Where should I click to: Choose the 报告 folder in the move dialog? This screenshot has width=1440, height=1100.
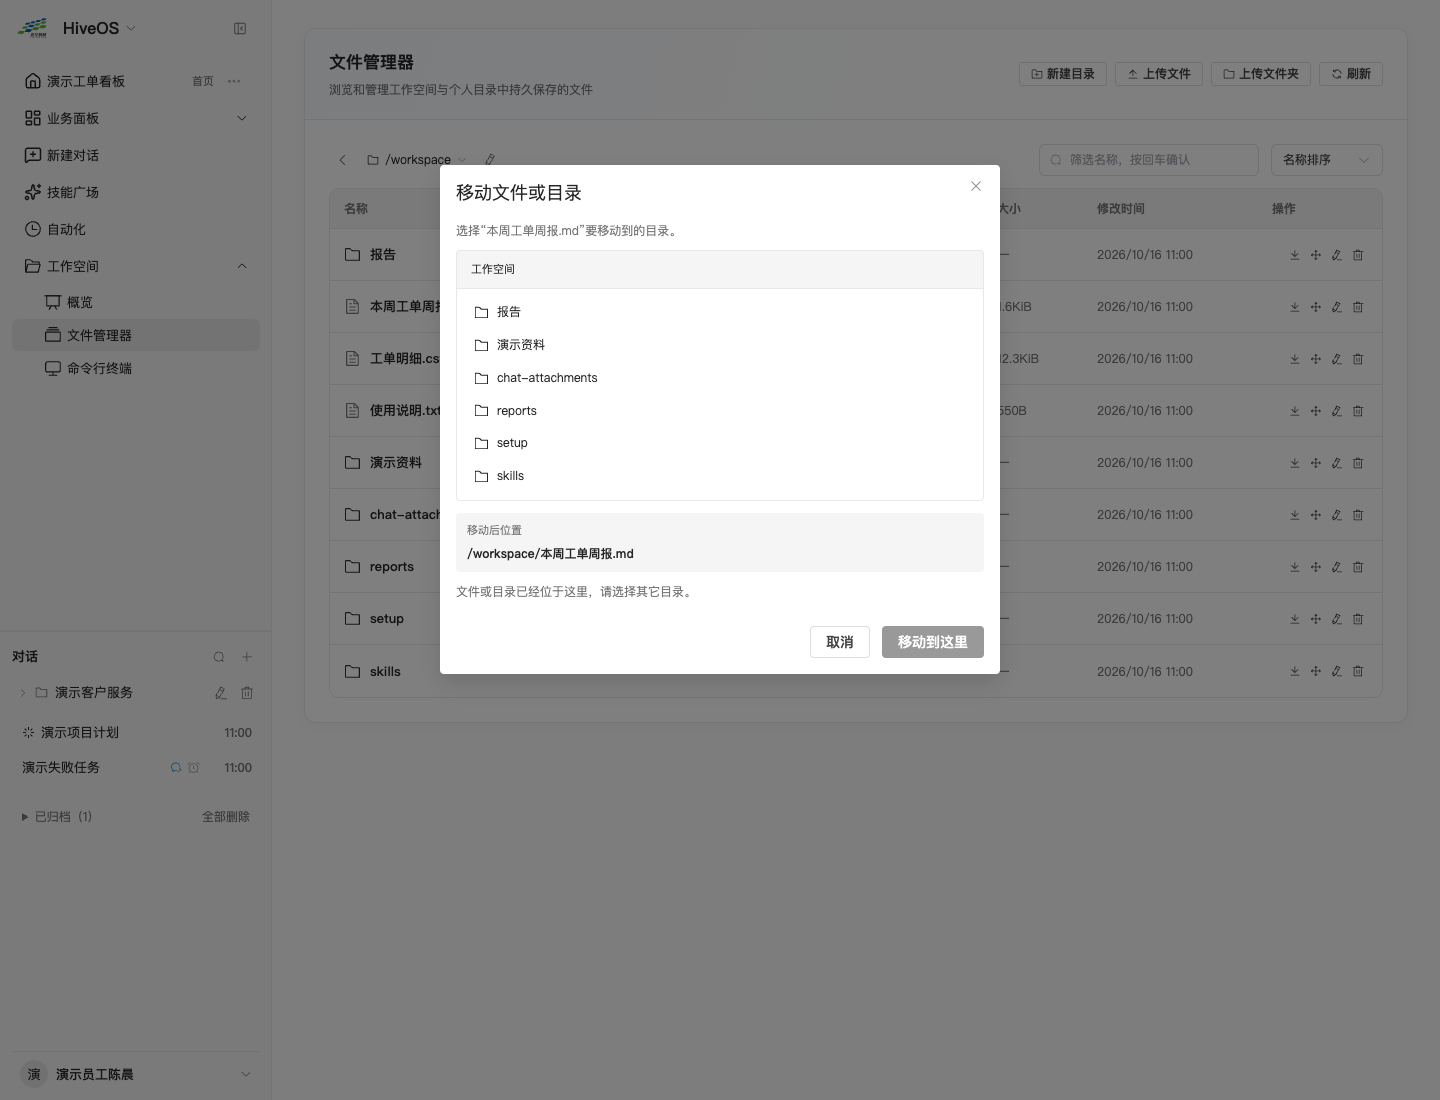click(x=720, y=312)
